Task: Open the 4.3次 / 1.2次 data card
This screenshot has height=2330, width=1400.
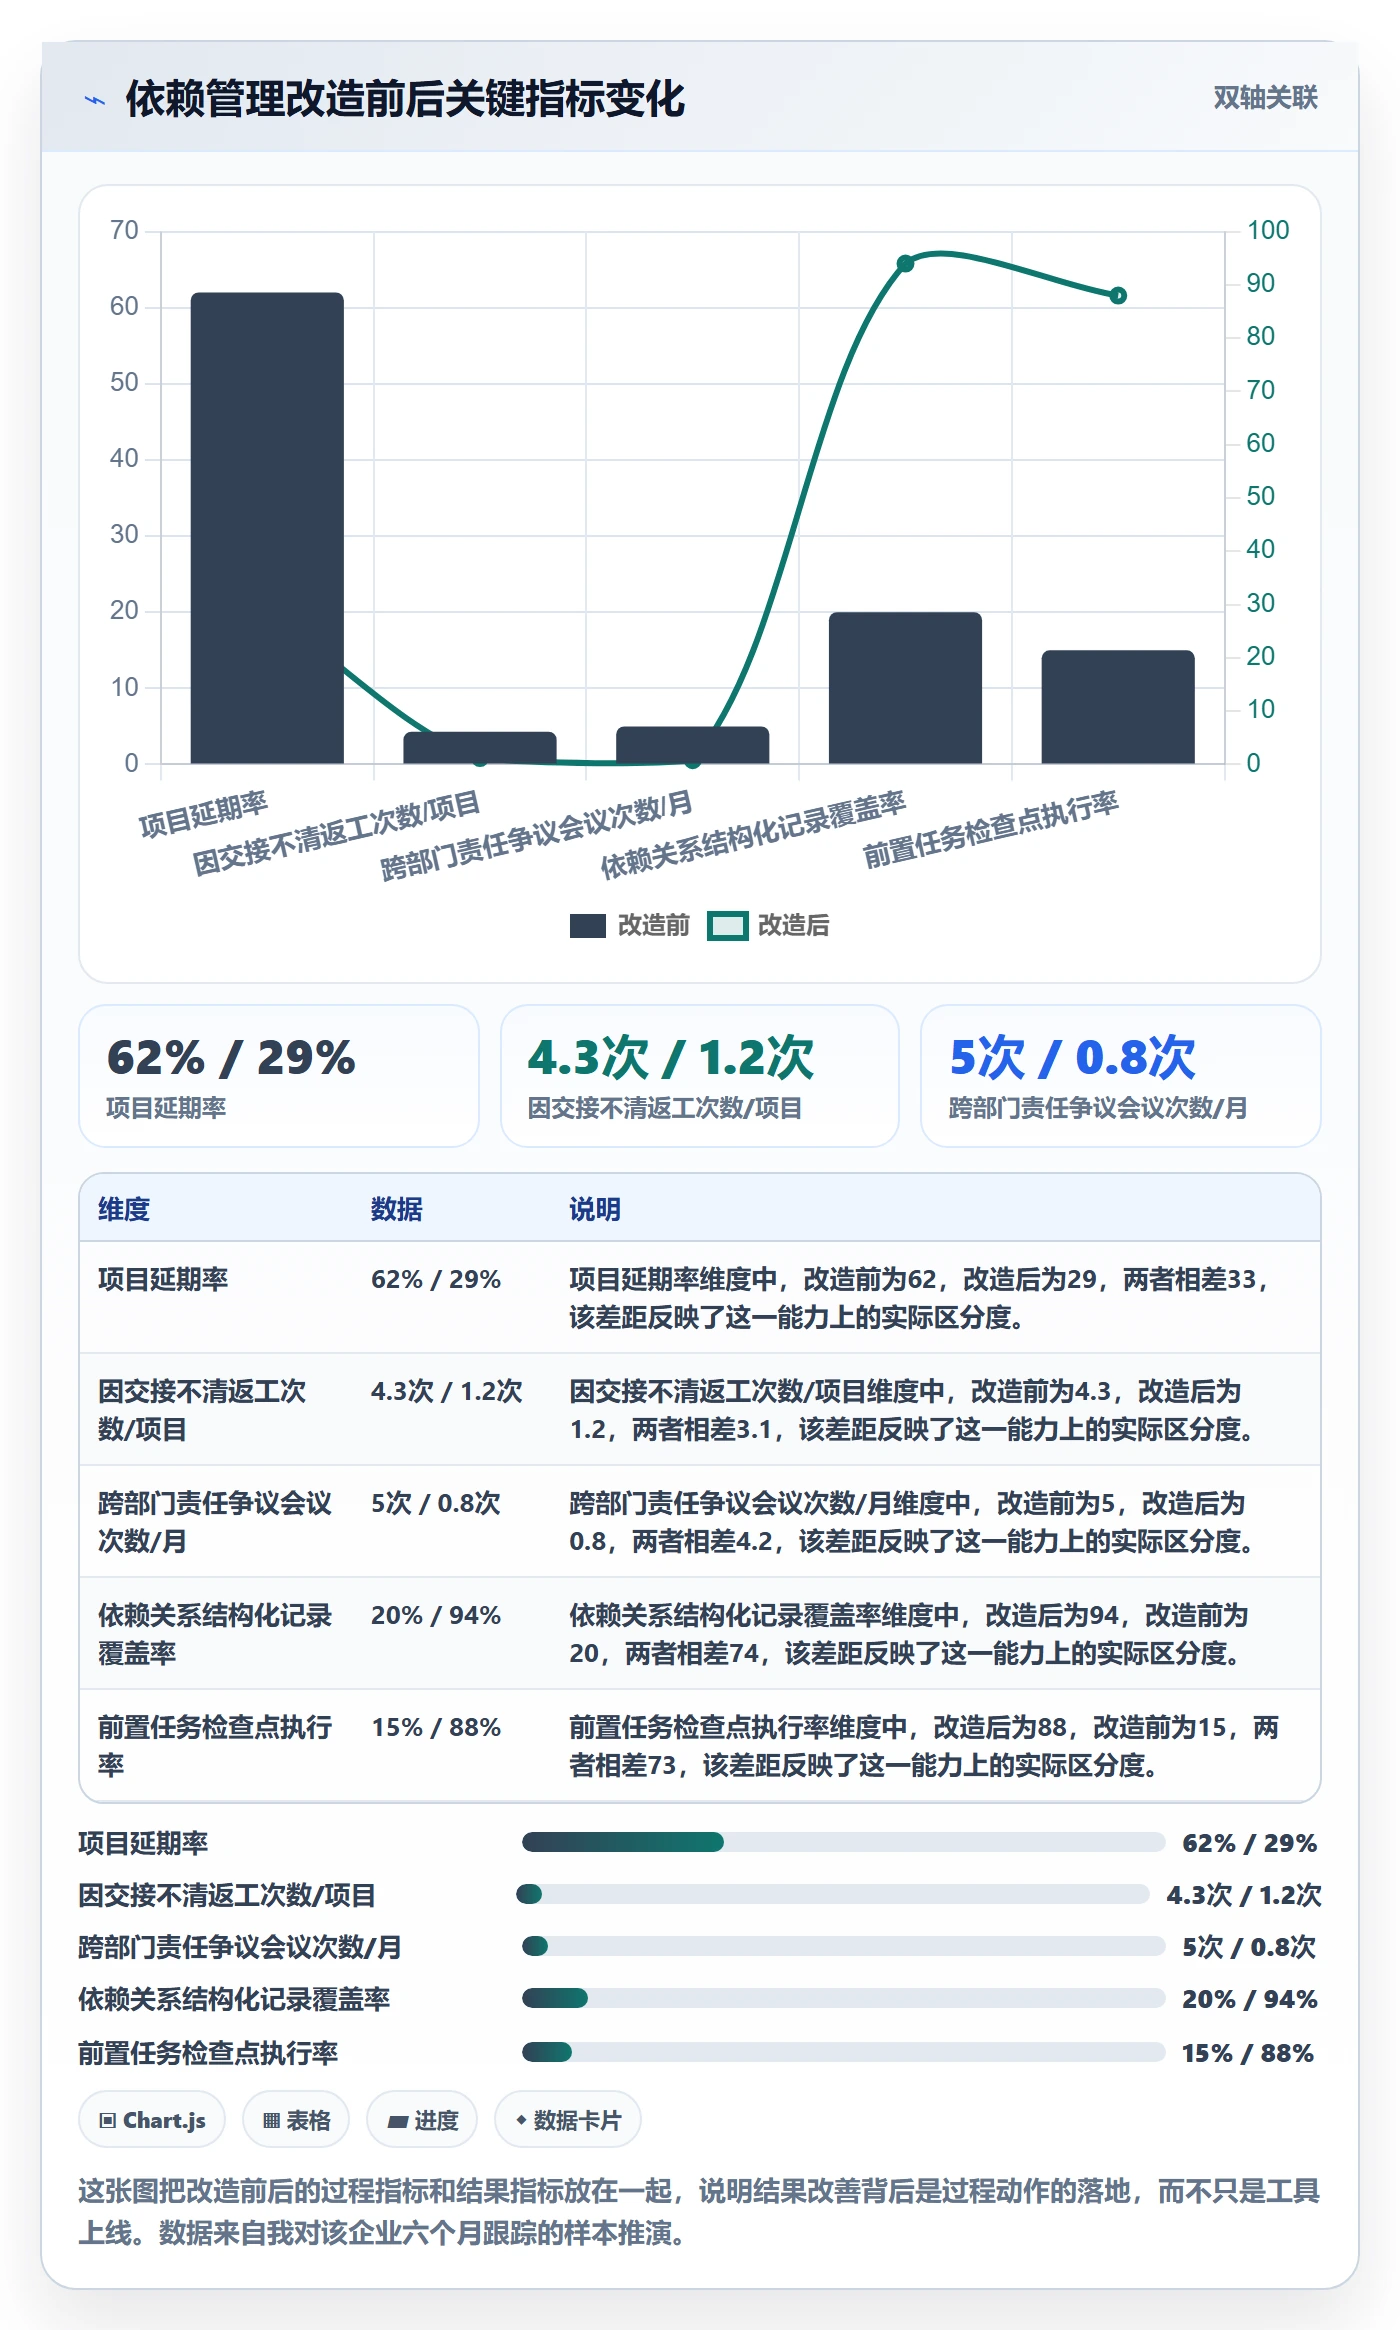Action: coord(700,1076)
